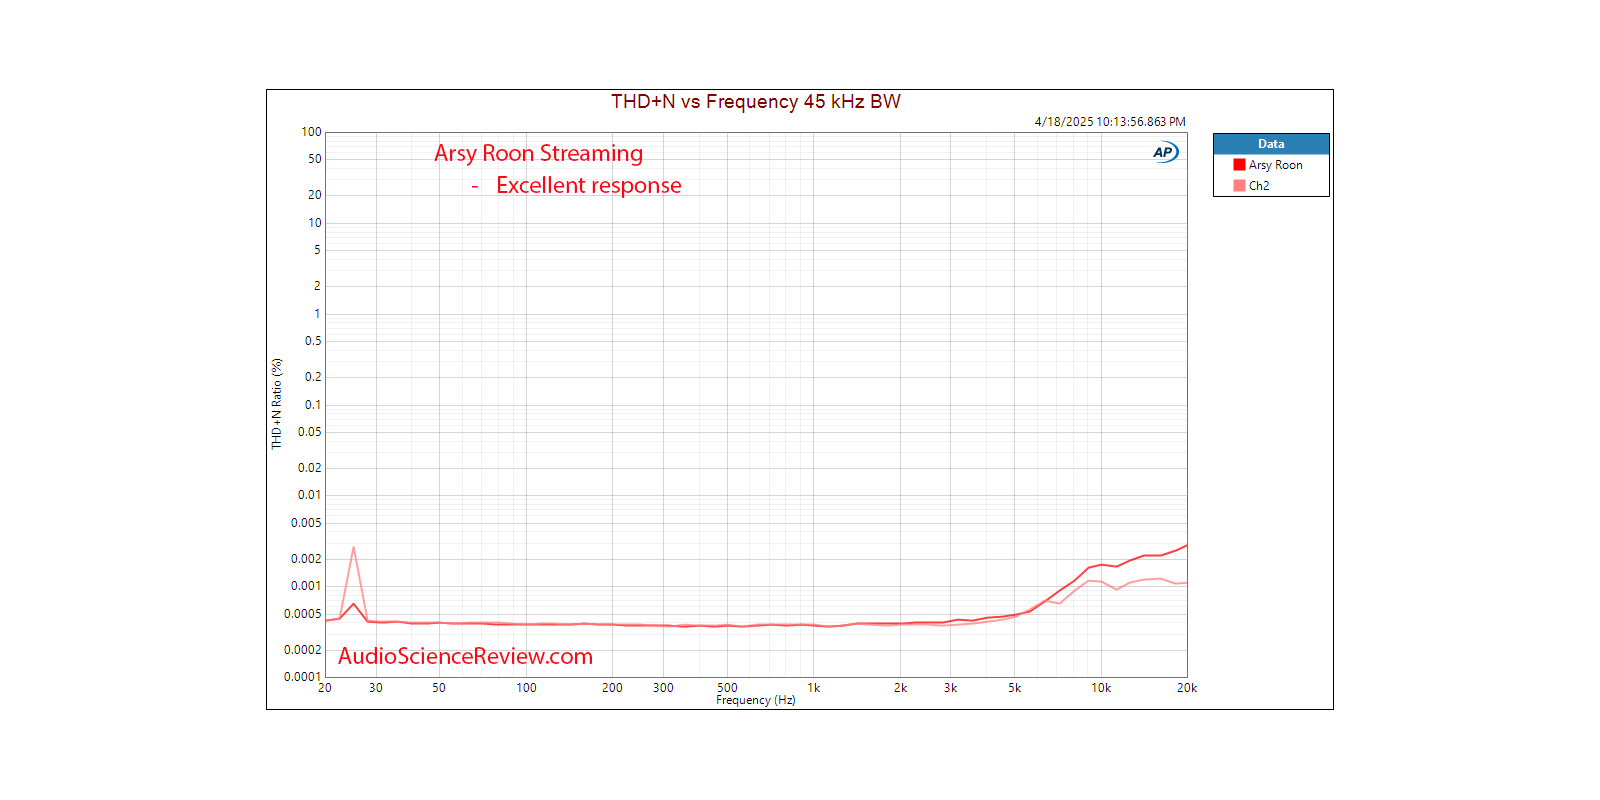The width and height of the screenshot is (1600, 800).
Task: Click the red Arsy Roon legend swatch
Action: point(1239,165)
